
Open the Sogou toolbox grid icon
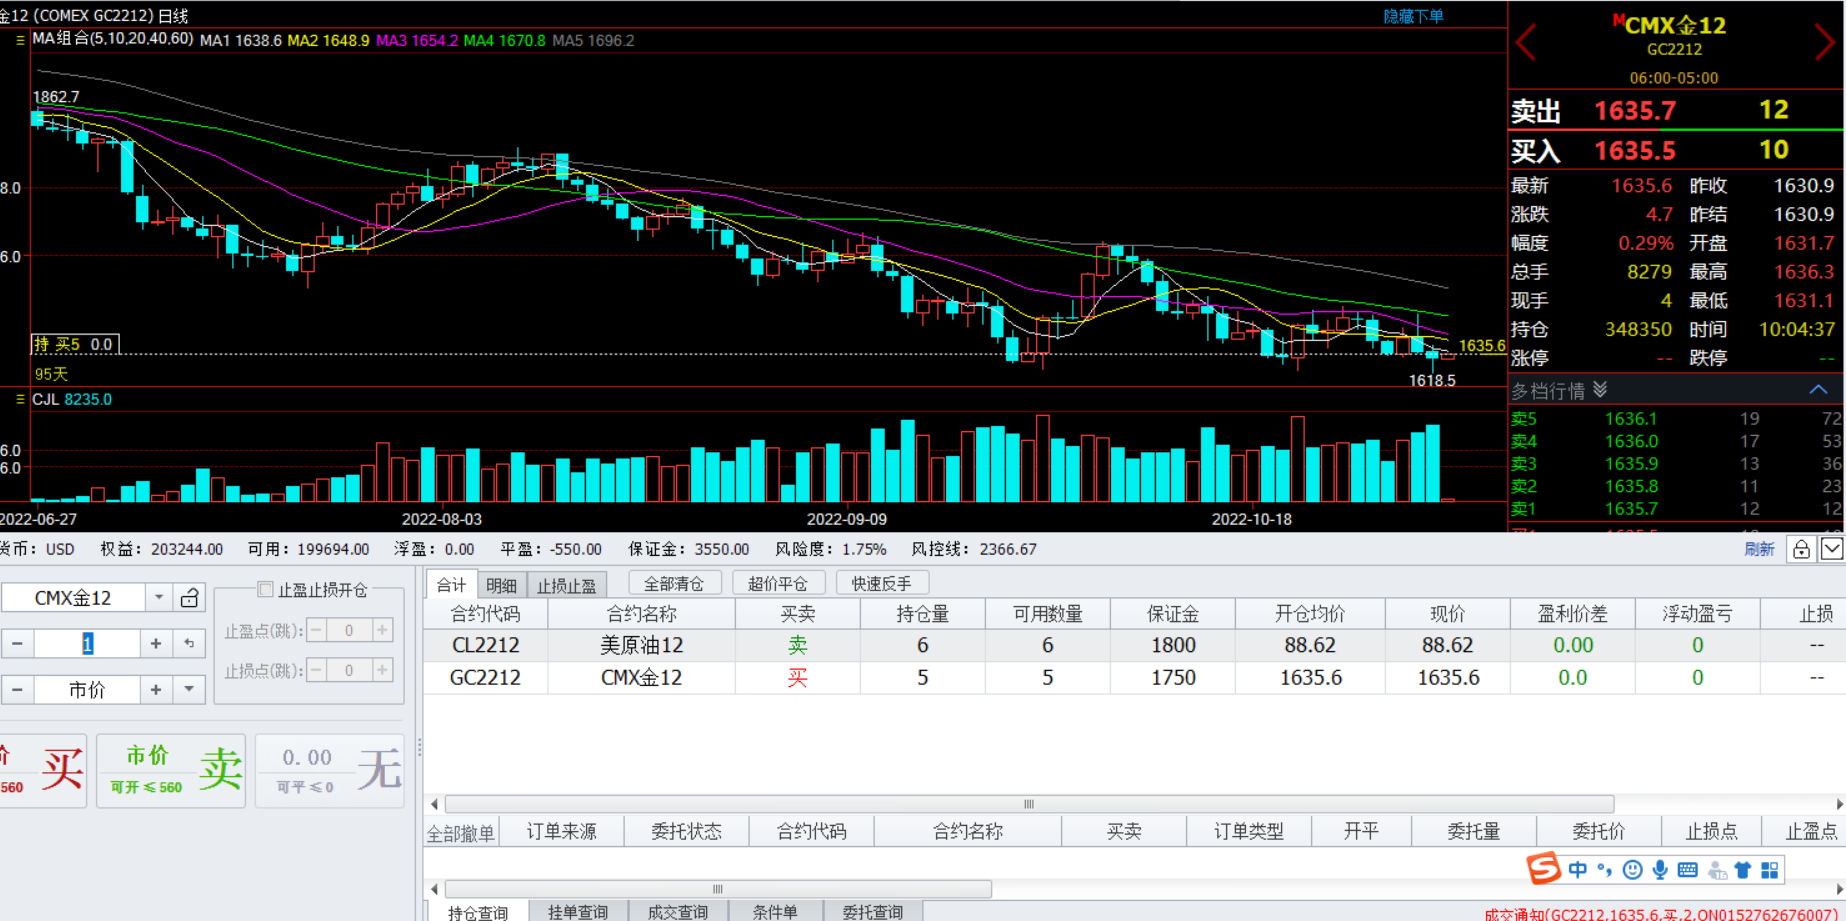(x=1770, y=870)
